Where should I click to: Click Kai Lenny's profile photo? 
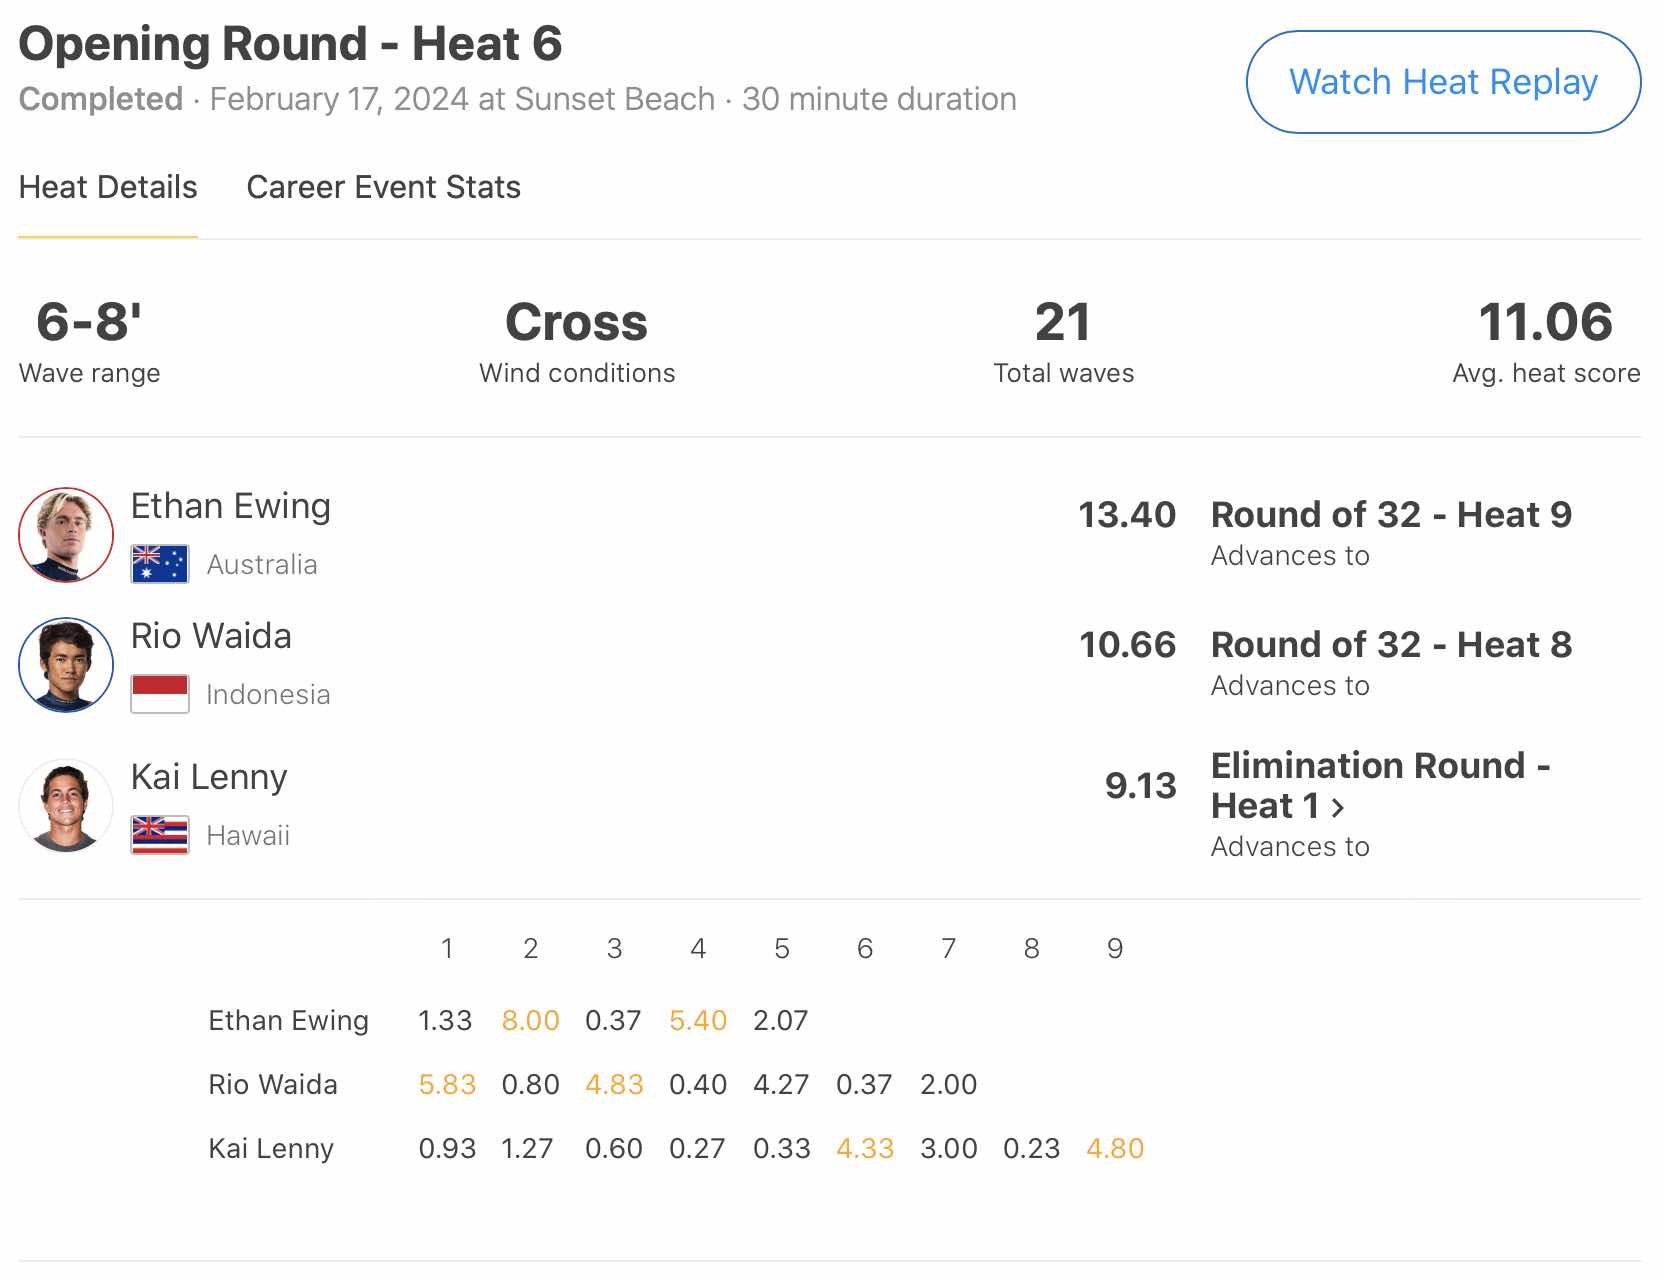point(66,806)
